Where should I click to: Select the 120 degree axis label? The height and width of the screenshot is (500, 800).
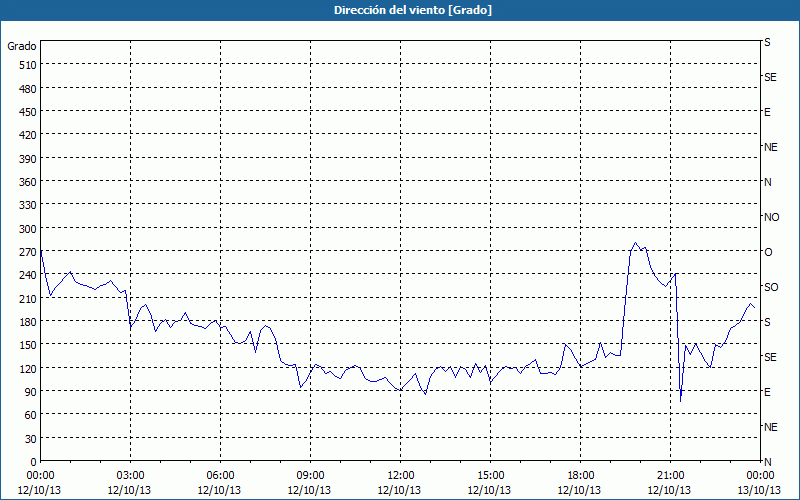tap(28, 368)
